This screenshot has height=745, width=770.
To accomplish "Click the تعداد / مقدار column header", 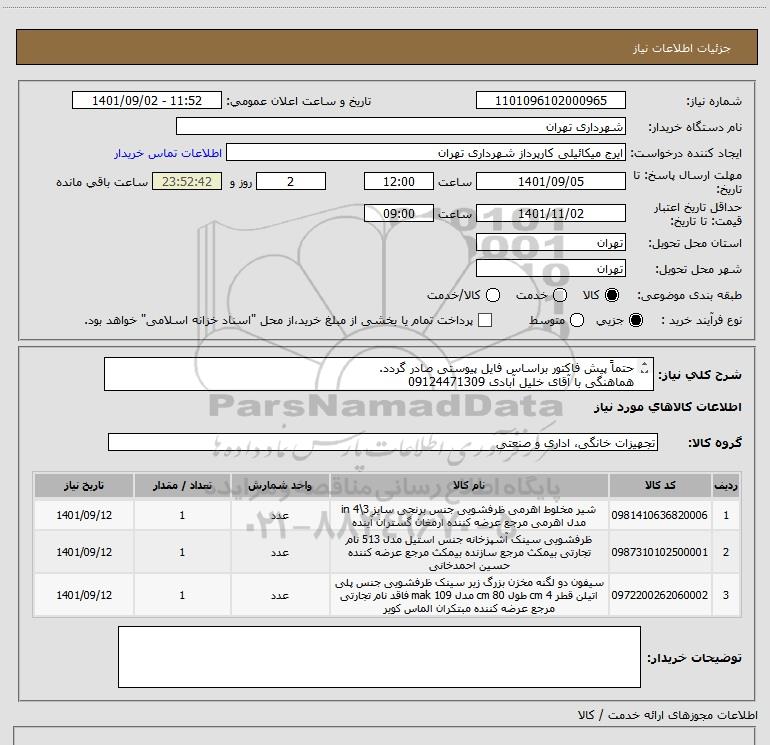I will pos(182,486).
